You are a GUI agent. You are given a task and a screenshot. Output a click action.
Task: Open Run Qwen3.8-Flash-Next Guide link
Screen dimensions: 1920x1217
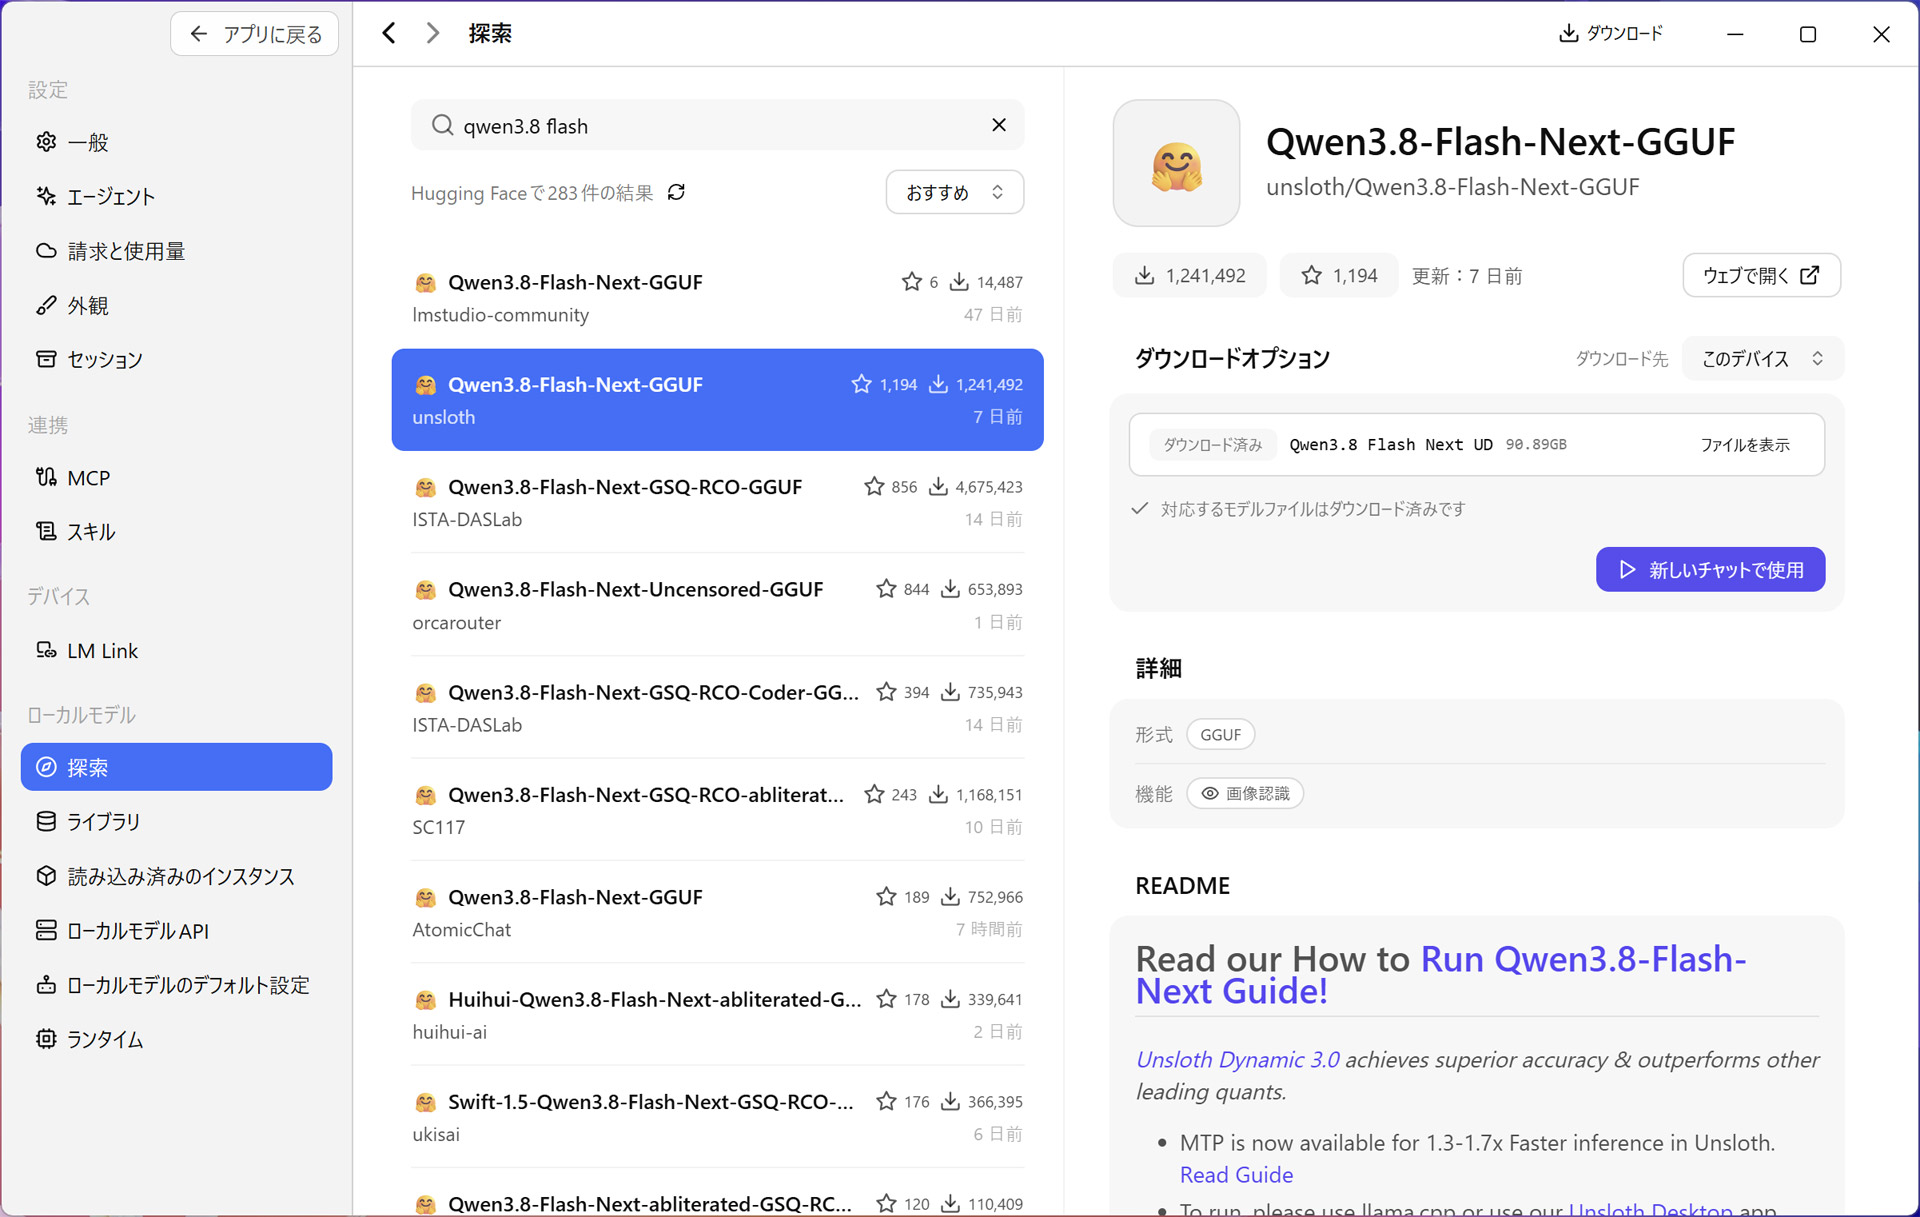[x=1440, y=975]
